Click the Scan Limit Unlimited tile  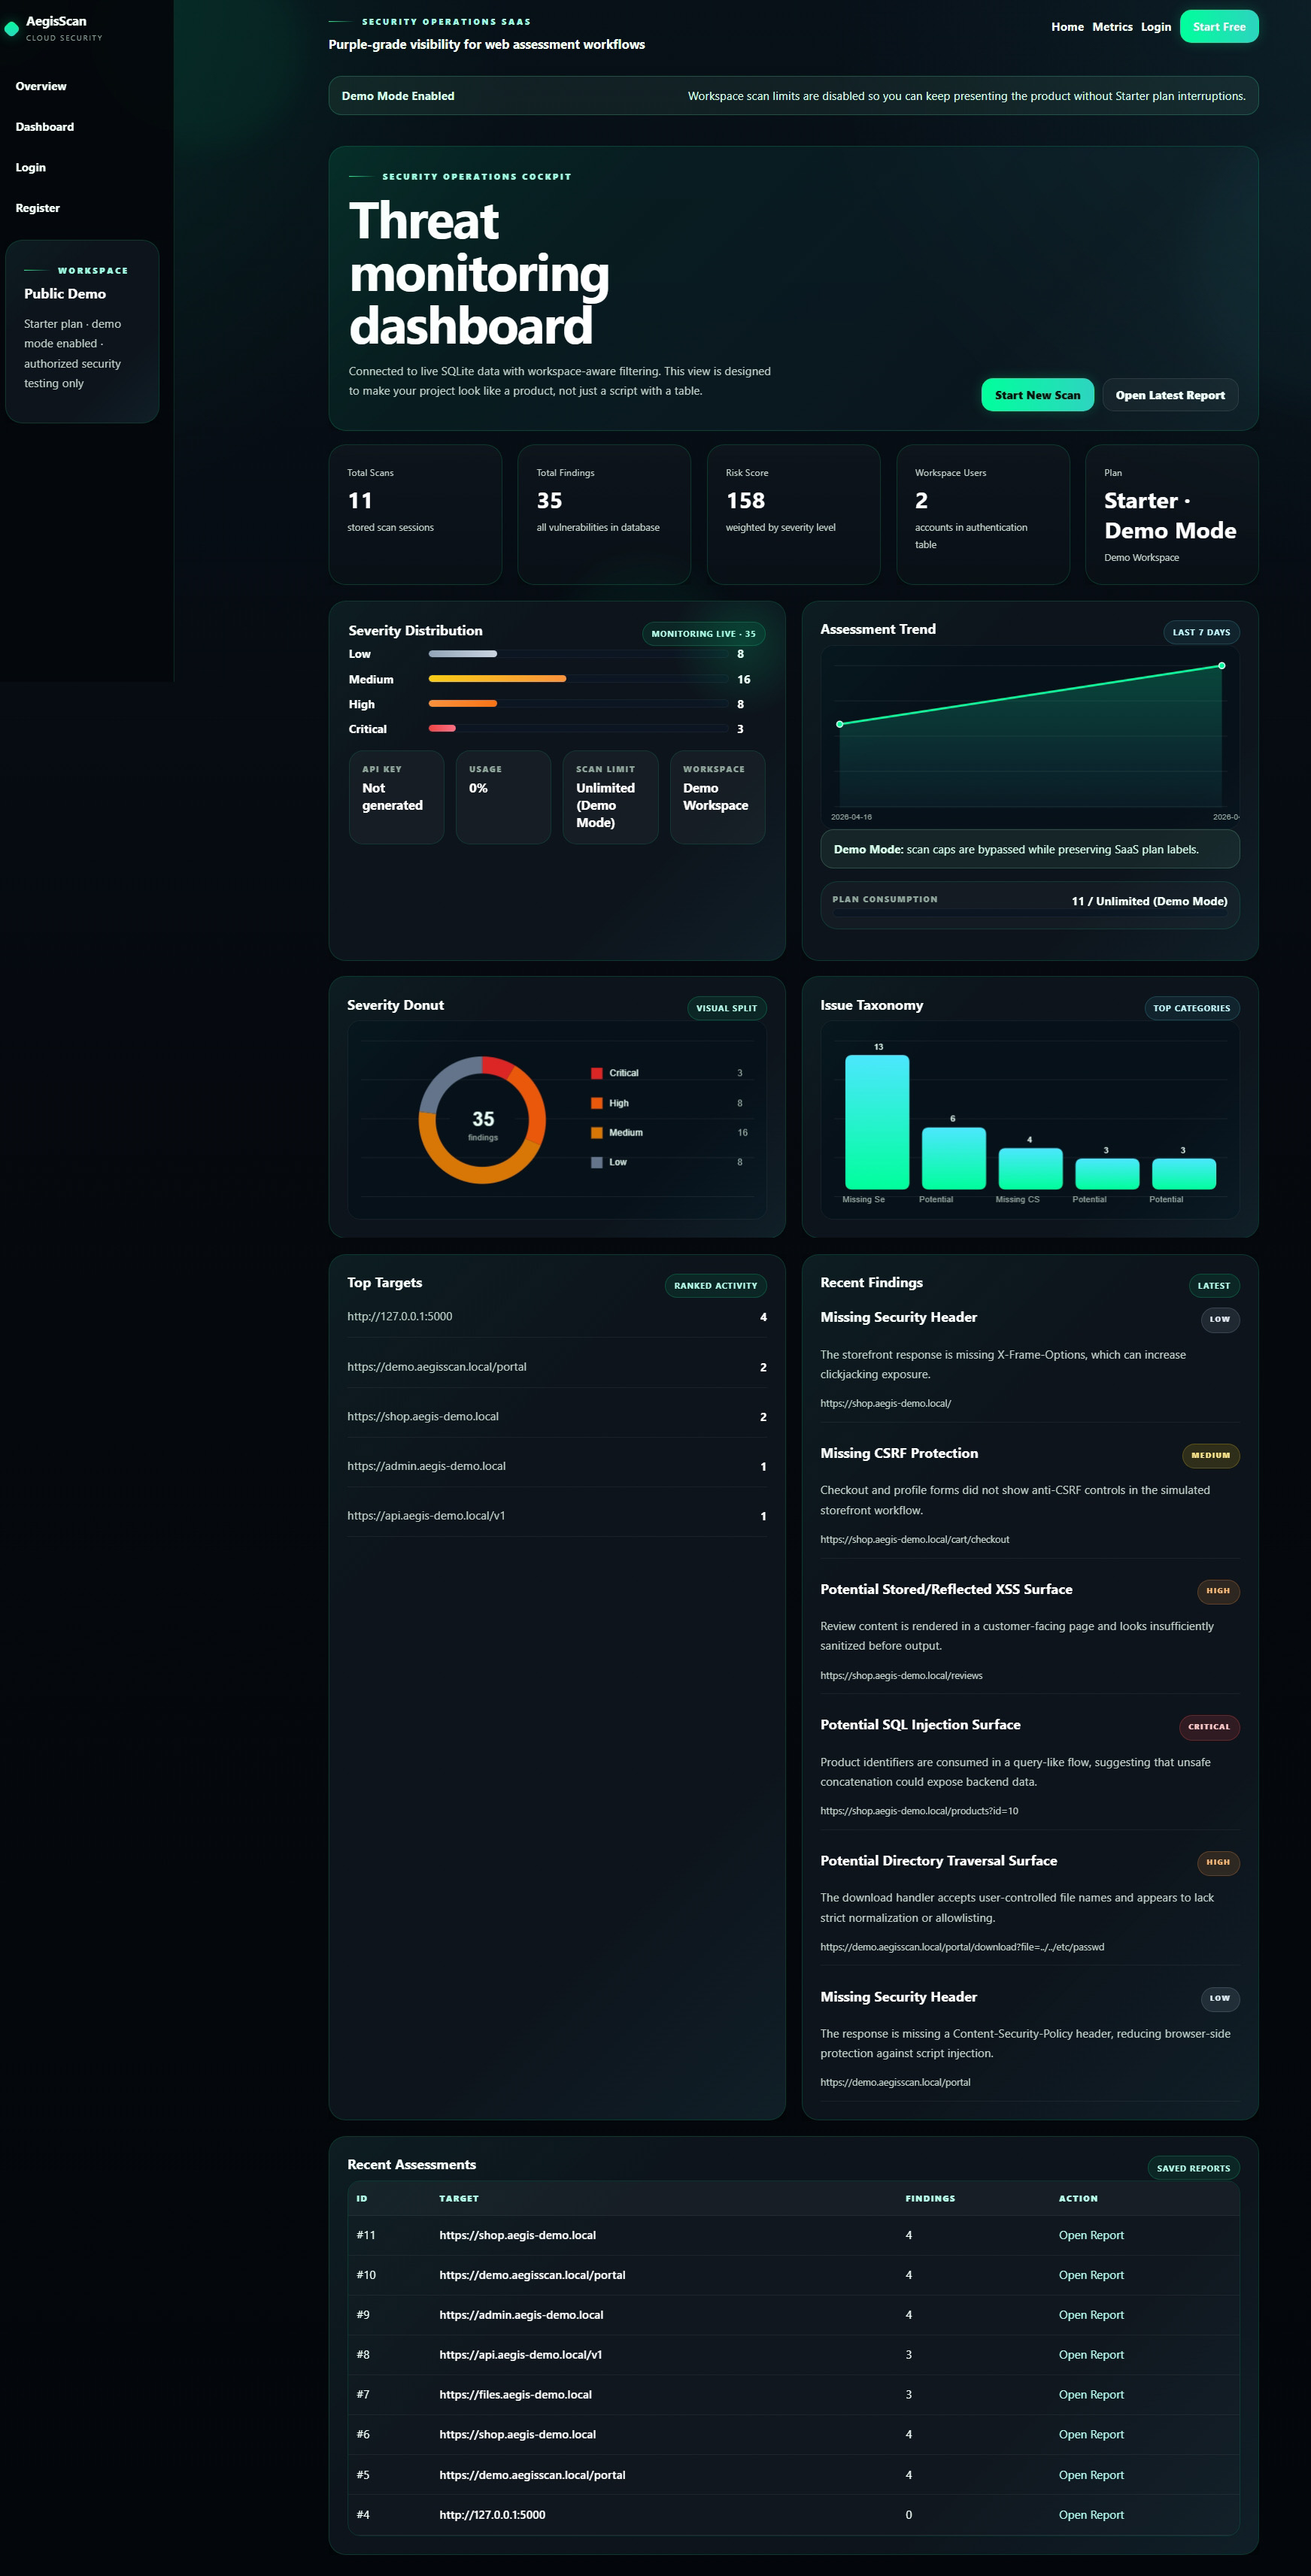coord(610,797)
